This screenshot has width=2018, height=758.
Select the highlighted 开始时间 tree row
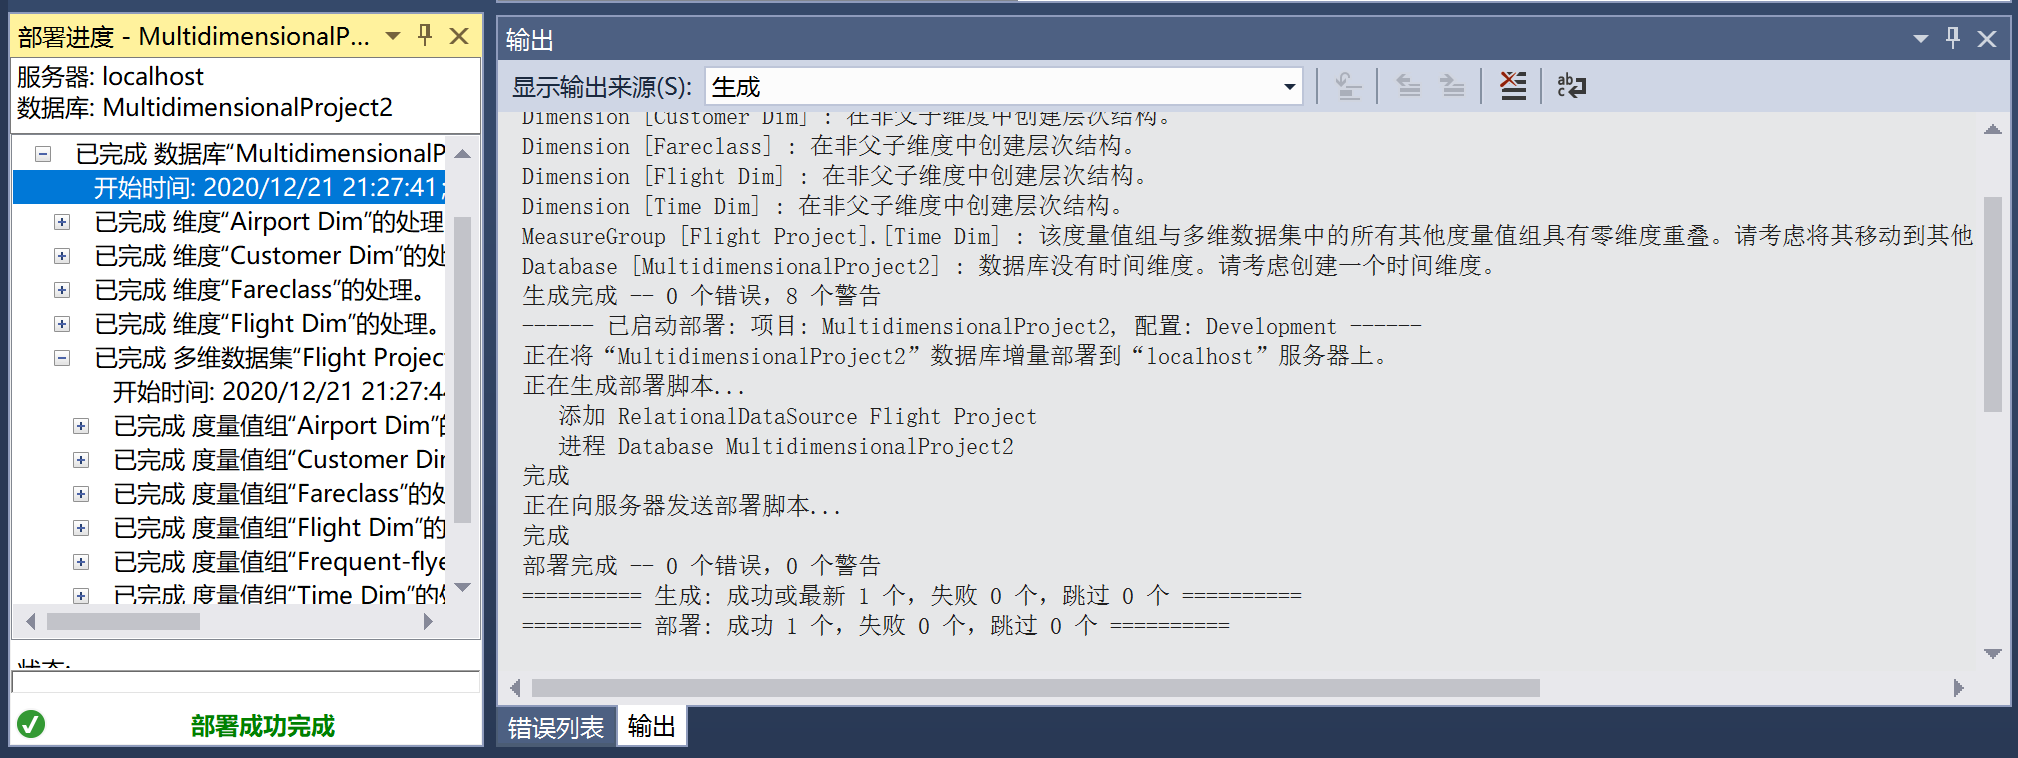pyautogui.click(x=229, y=188)
